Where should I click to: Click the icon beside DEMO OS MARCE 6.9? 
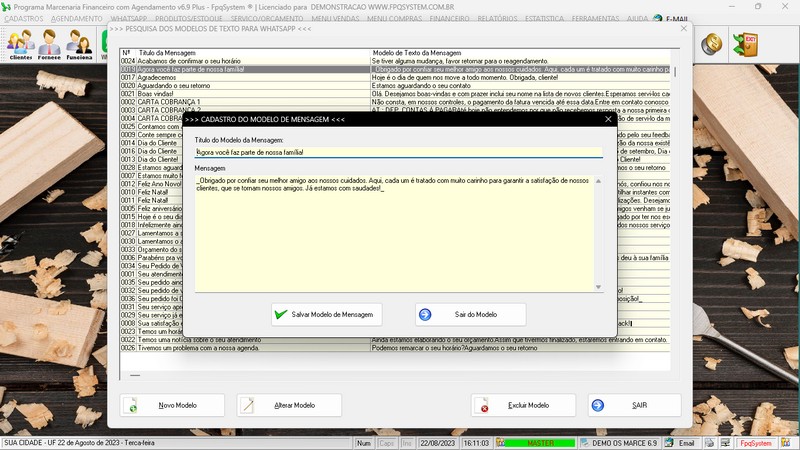584,443
